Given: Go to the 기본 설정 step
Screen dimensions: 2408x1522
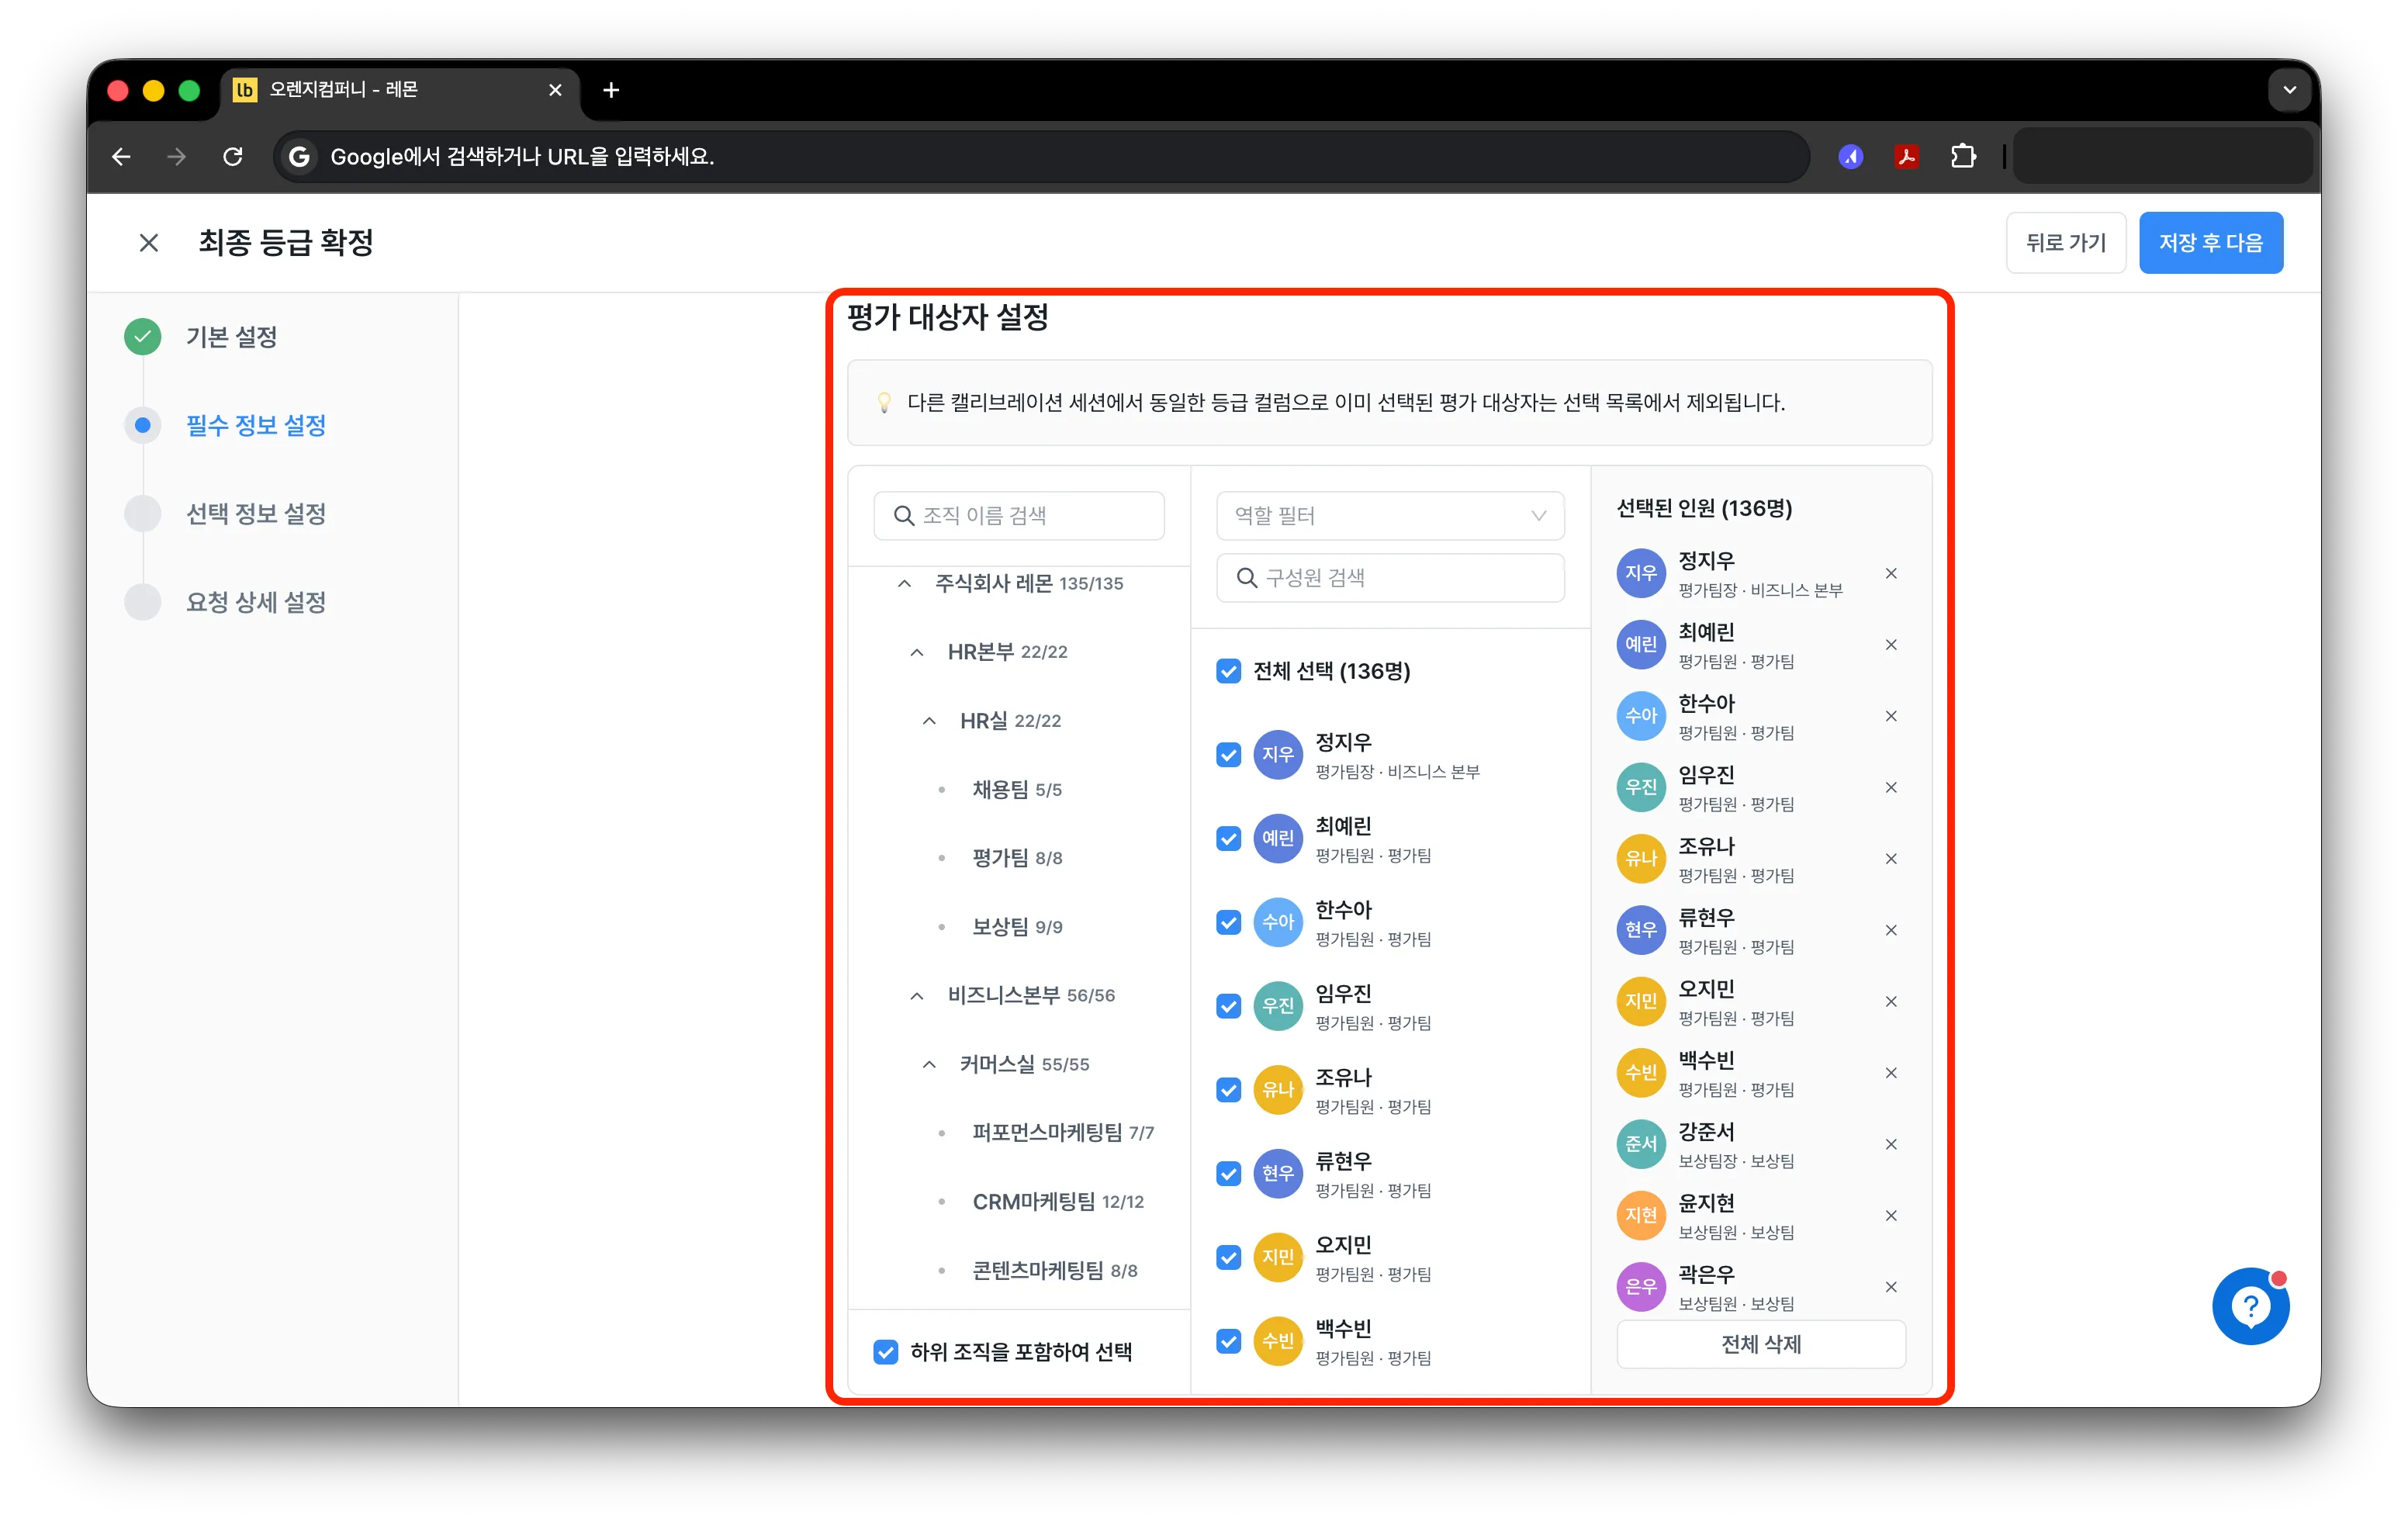Looking at the screenshot, I should click(231, 337).
